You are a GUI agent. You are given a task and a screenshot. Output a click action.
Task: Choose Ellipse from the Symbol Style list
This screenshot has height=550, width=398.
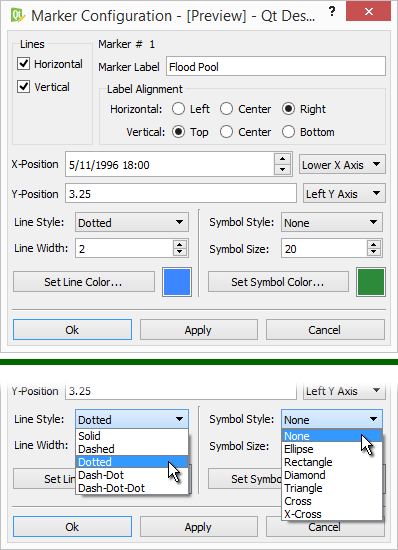click(x=332, y=449)
